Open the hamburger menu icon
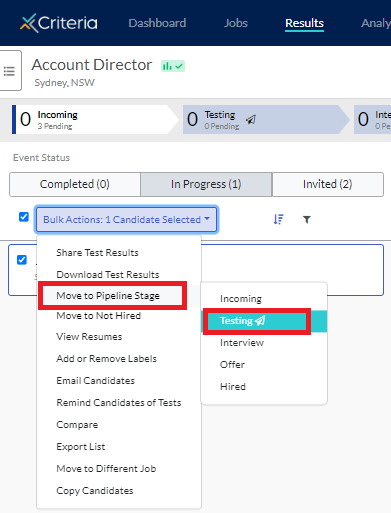The width and height of the screenshot is (391, 513). [x=9, y=71]
